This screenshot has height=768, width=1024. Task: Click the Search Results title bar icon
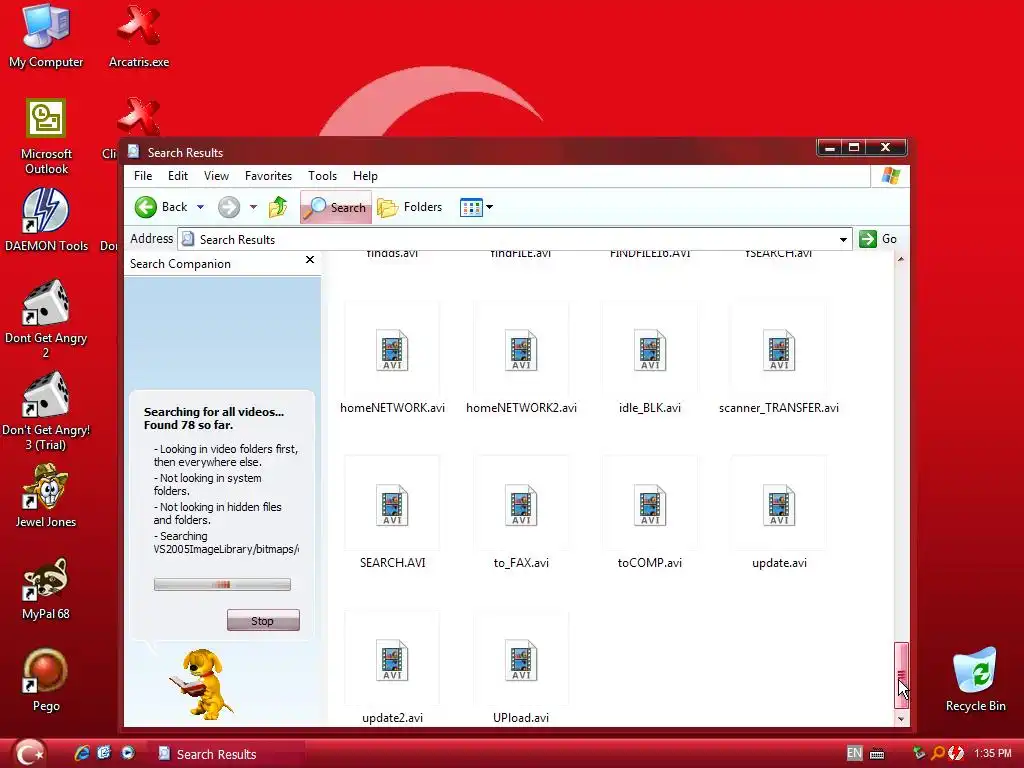coord(133,152)
